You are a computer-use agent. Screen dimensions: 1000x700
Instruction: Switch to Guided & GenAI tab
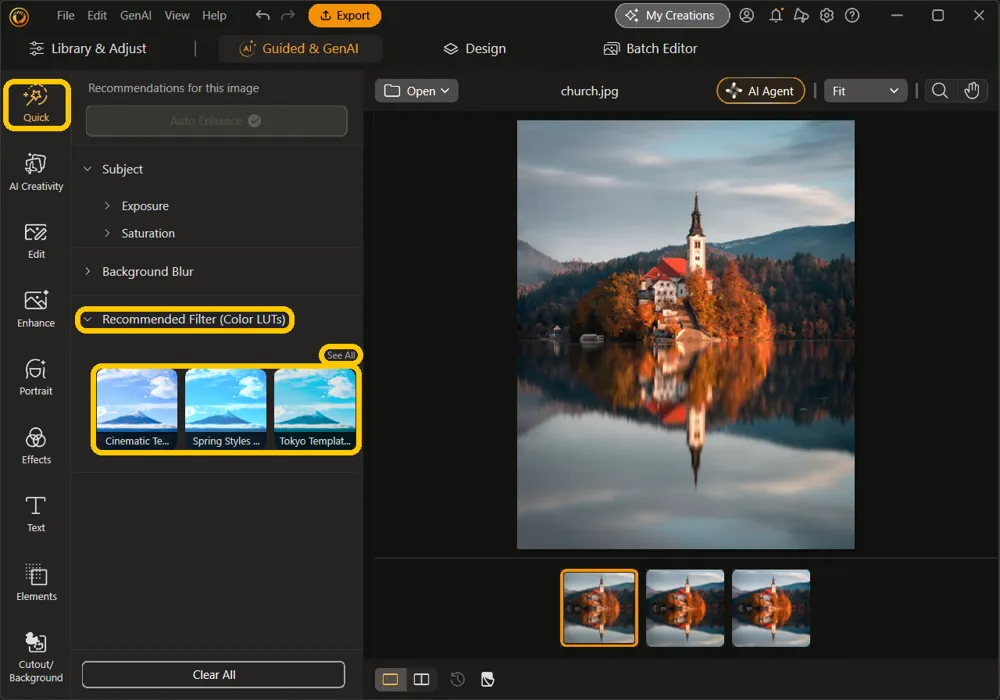(300, 48)
